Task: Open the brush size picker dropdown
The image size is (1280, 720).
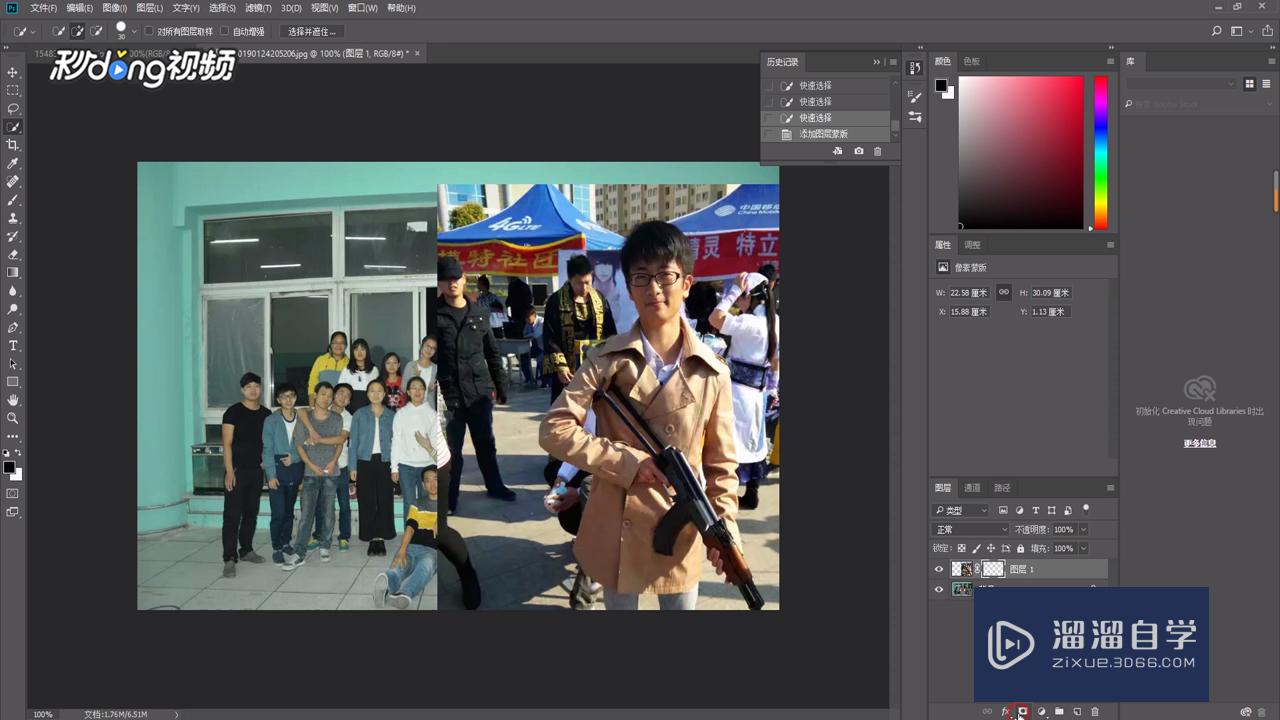Action: [134, 32]
